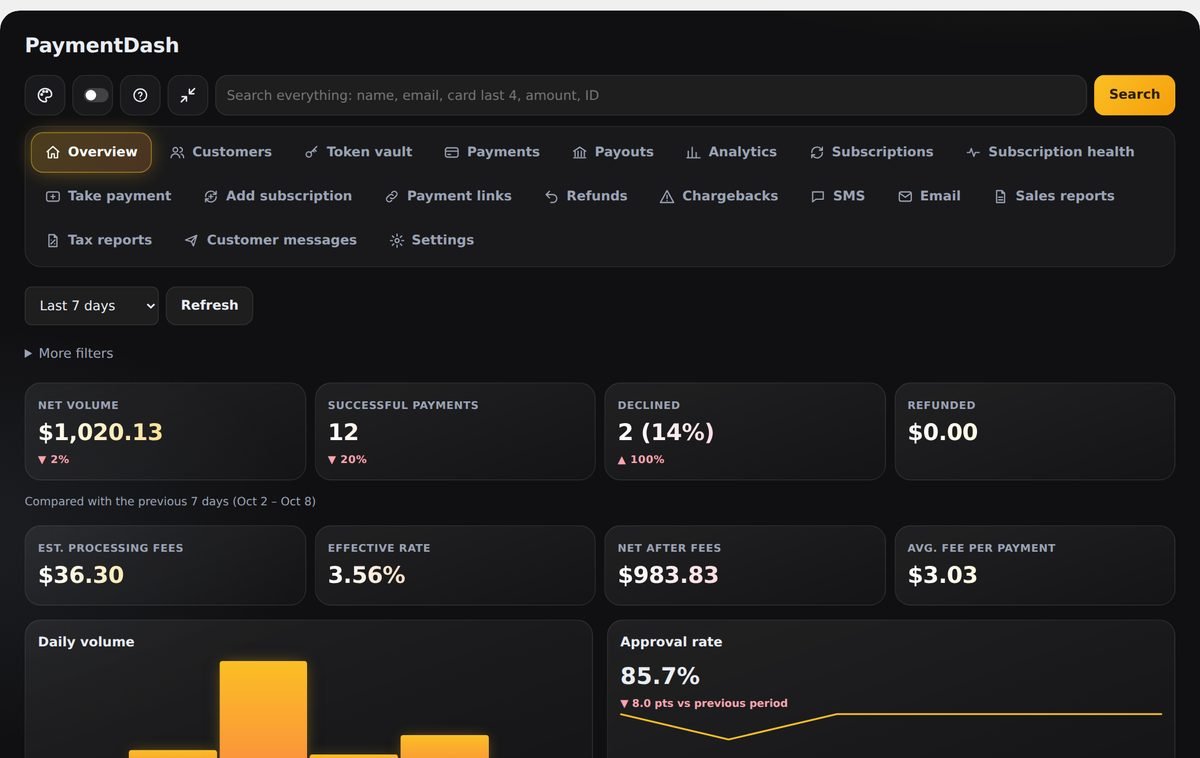Click the yellow Search button
The width and height of the screenshot is (1200, 758).
coord(1134,95)
